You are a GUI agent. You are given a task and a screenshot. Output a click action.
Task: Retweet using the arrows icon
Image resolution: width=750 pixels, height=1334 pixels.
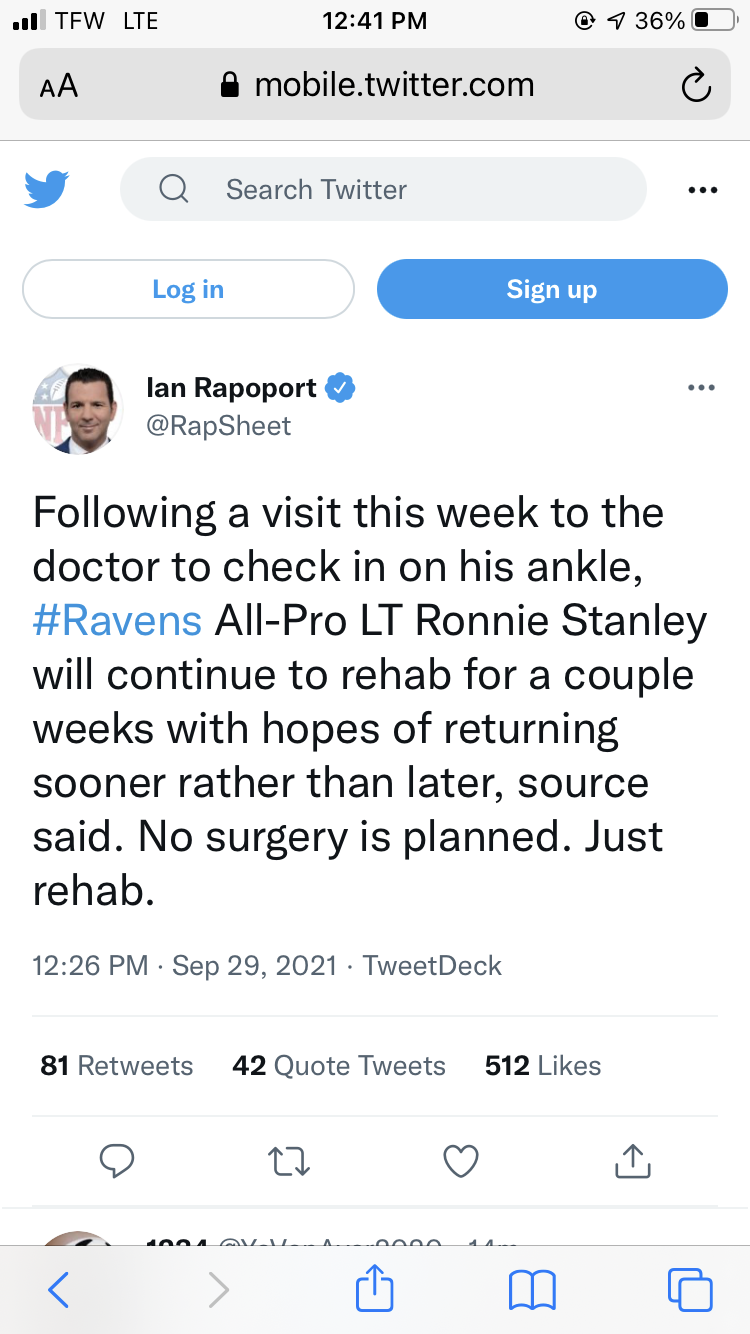[x=290, y=1161]
